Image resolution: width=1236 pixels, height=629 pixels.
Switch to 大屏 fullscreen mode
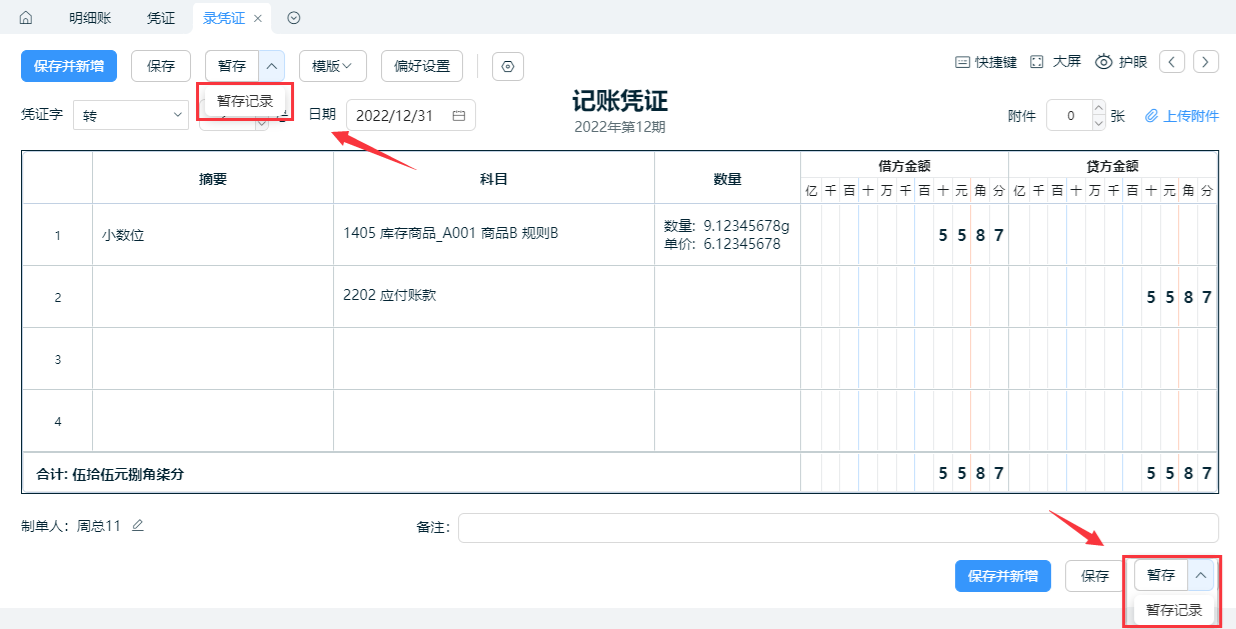coord(1055,62)
